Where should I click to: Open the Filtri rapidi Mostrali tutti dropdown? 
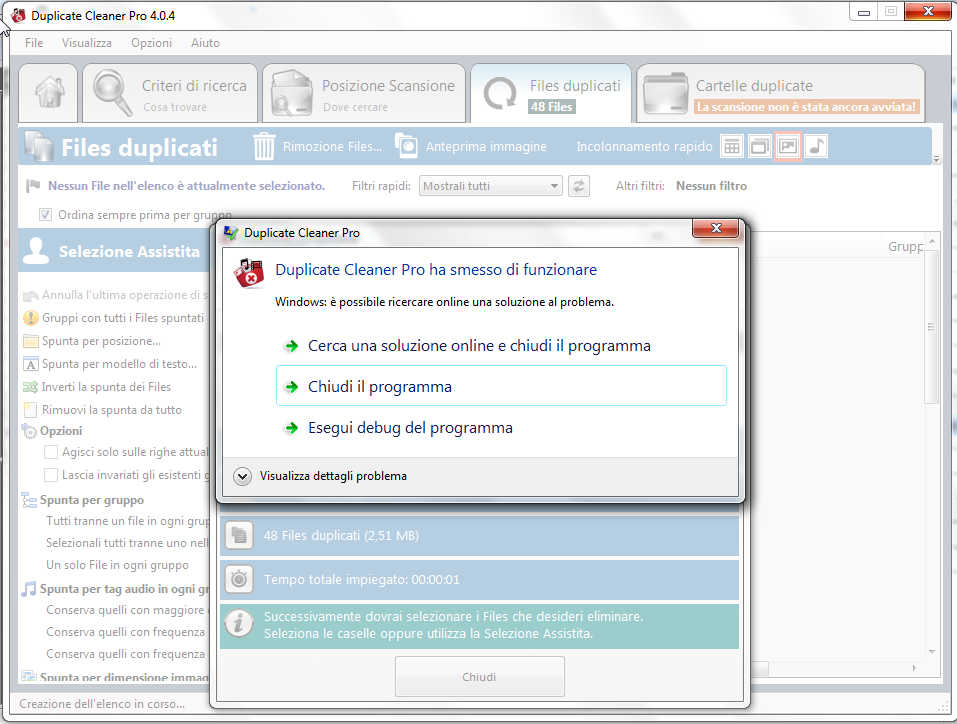[x=491, y=186]
